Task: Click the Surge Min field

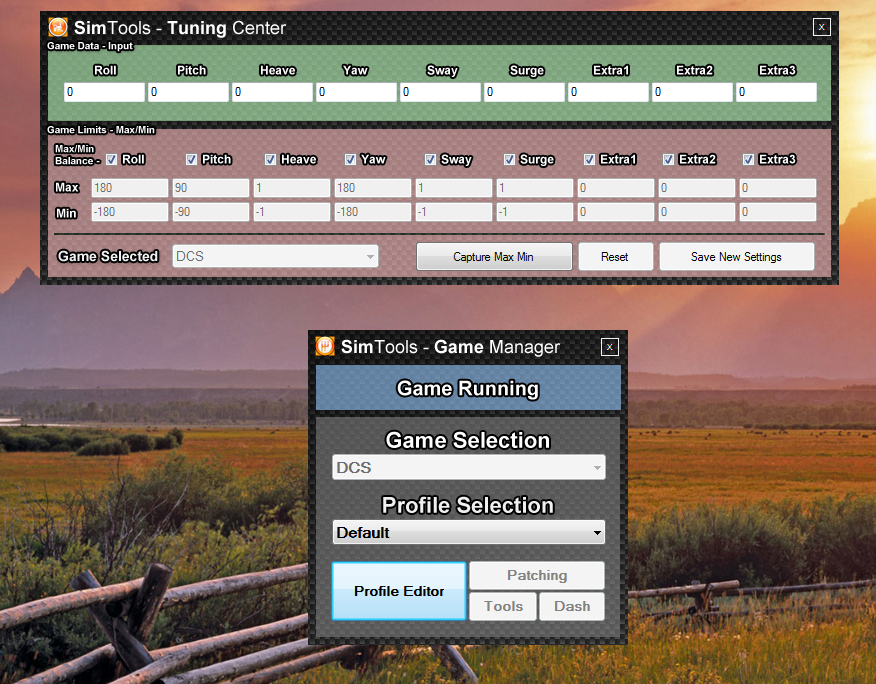Action: coord(535,212)
